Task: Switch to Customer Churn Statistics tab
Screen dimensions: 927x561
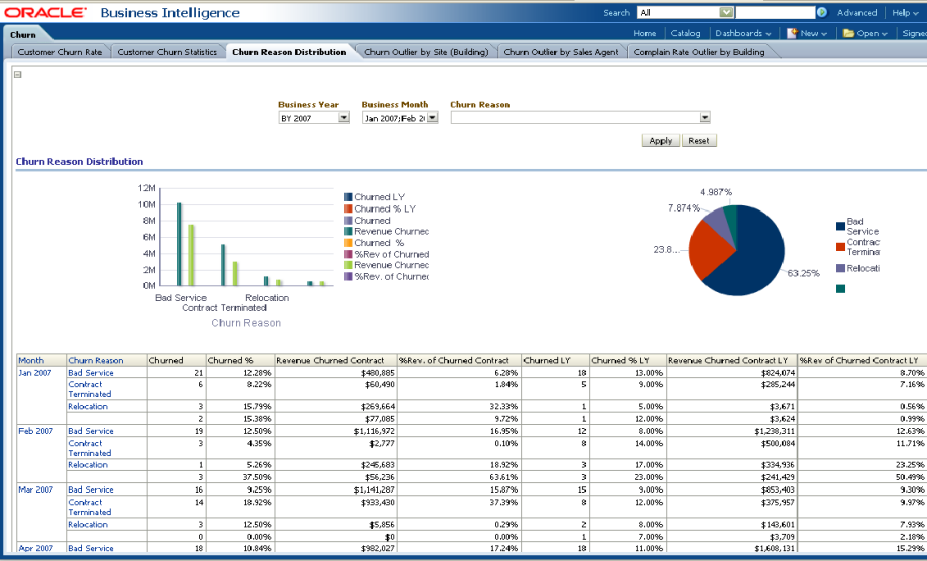Action: click(167, 52)
